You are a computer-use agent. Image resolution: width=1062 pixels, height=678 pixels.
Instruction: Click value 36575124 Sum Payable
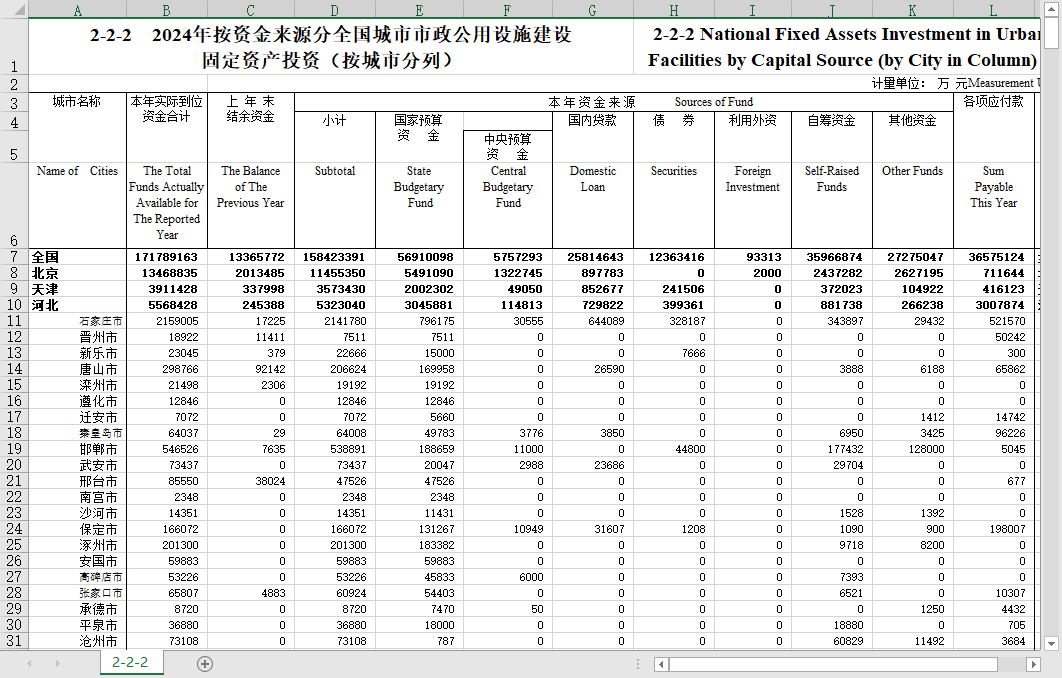coord(994,257)
